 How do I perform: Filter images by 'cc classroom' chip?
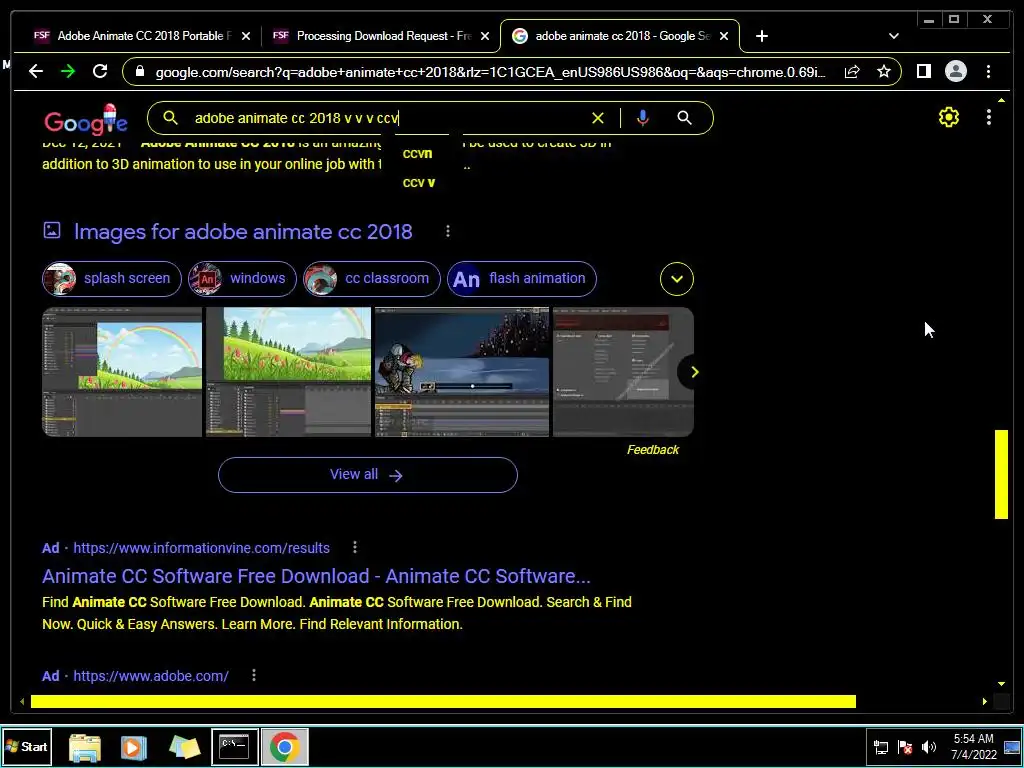372,279
